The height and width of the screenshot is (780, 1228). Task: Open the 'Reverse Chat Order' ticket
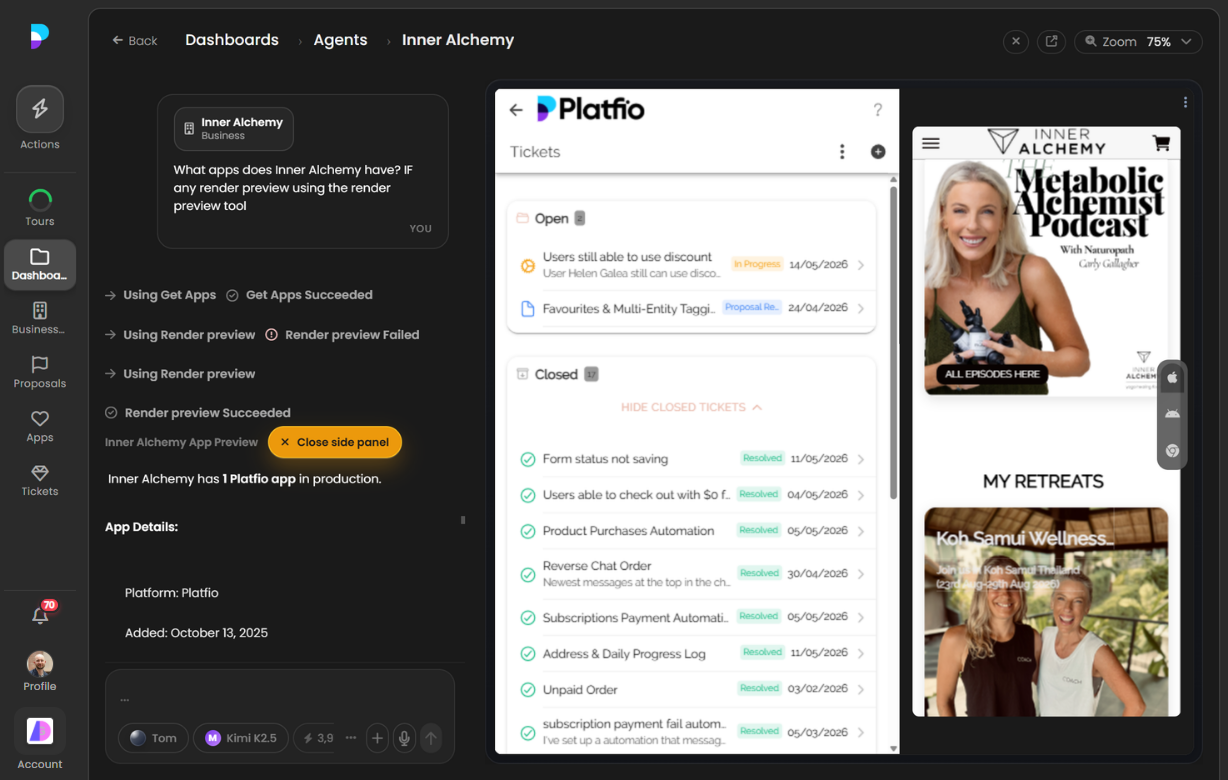(691, 574)
